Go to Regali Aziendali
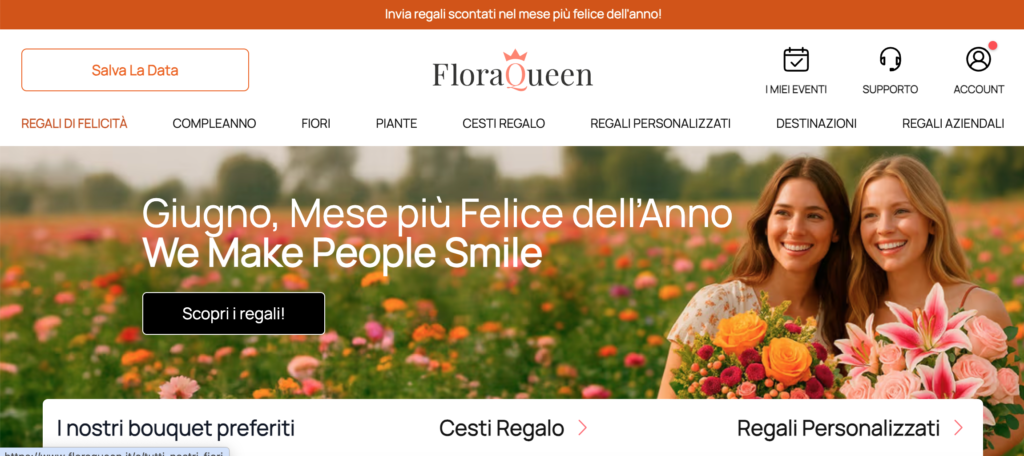Screen dimensions: 1024x456 point(953,123)
